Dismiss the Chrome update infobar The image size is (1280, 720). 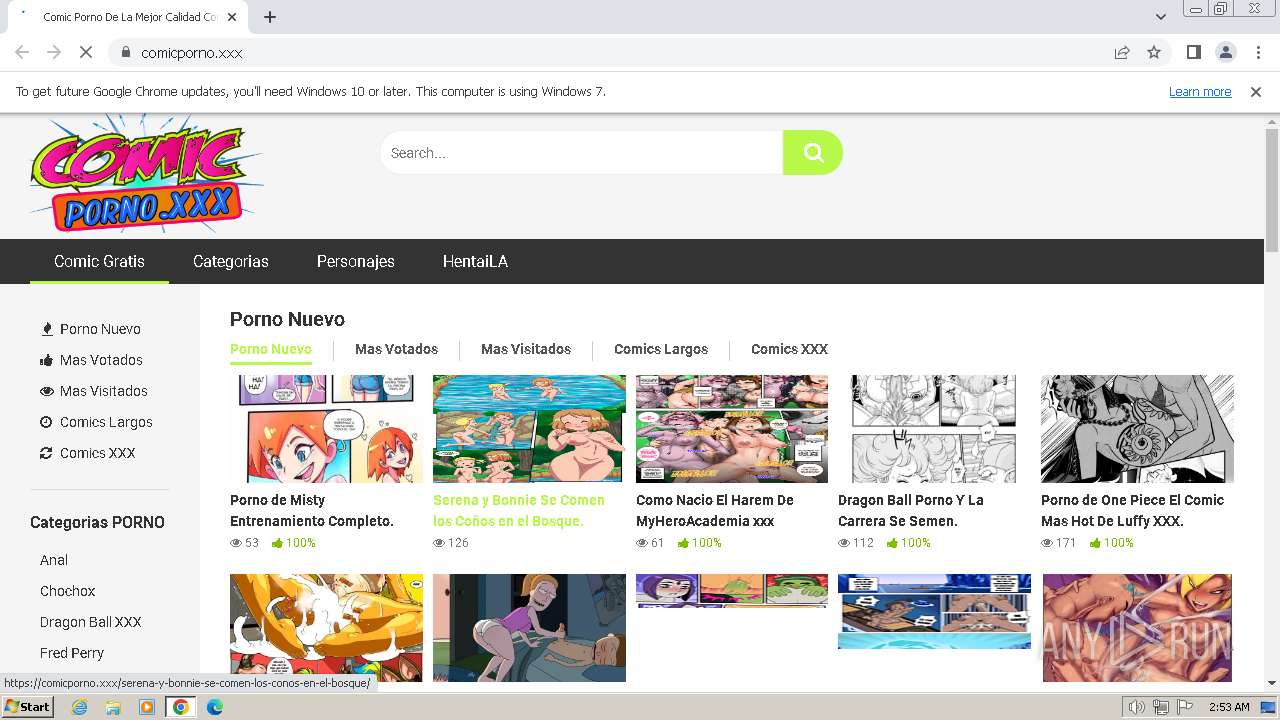tap(1256, 91)
